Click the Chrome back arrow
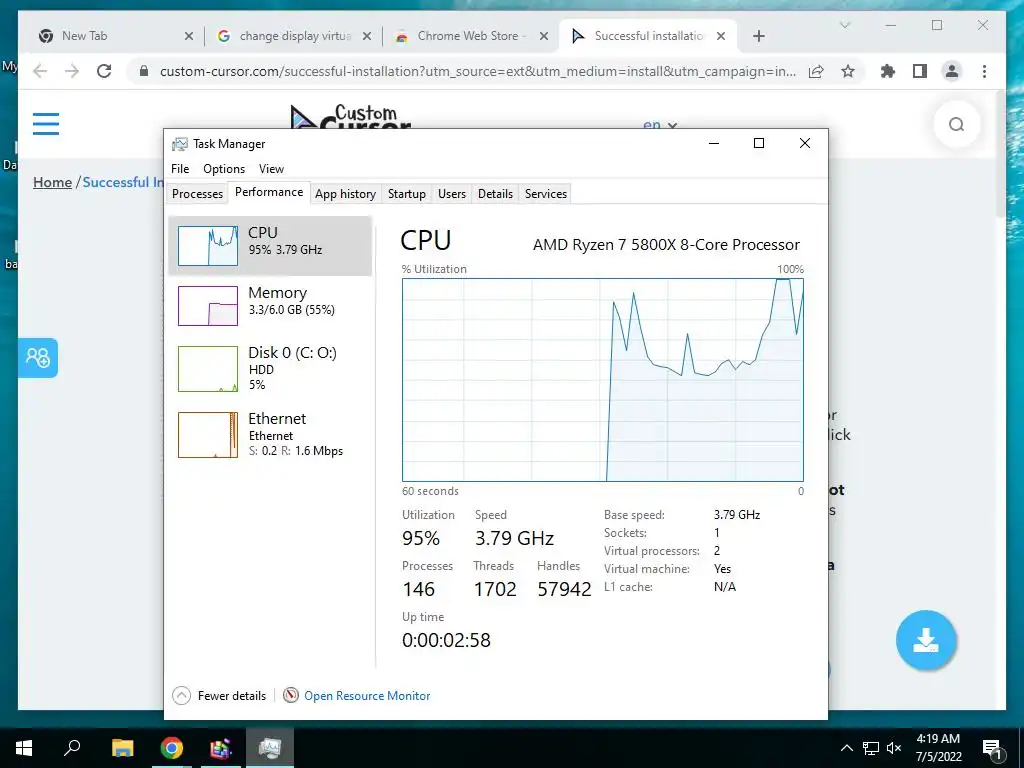Image resolution: width=1024 pixels, height=768 pixels. [40, 71]
